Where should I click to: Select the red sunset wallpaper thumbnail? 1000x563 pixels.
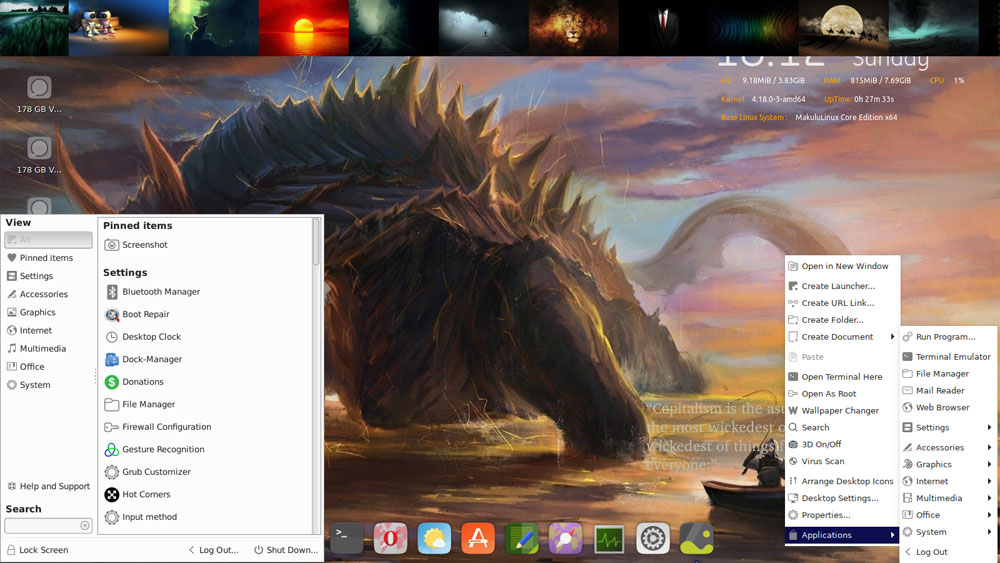(x=304, y=27)
